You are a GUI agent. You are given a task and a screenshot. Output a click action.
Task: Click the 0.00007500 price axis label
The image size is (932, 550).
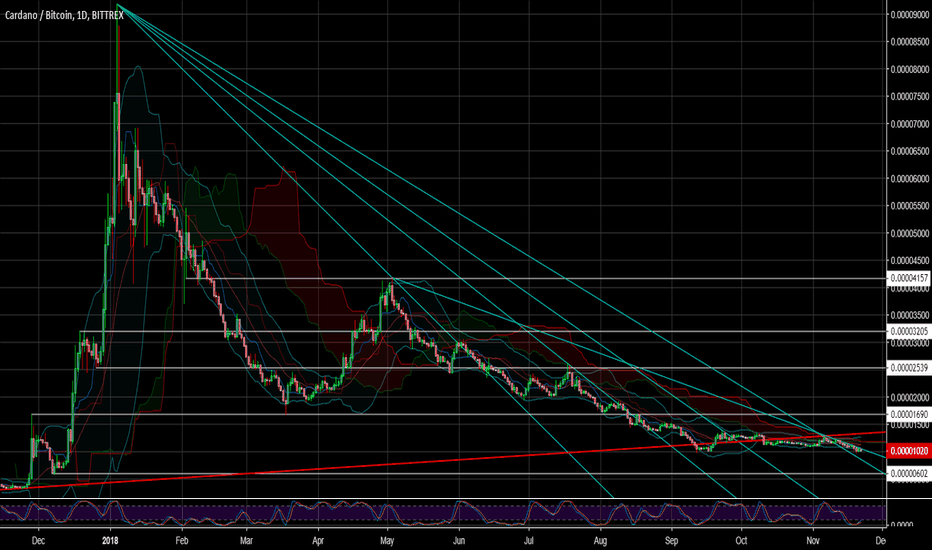909,97
